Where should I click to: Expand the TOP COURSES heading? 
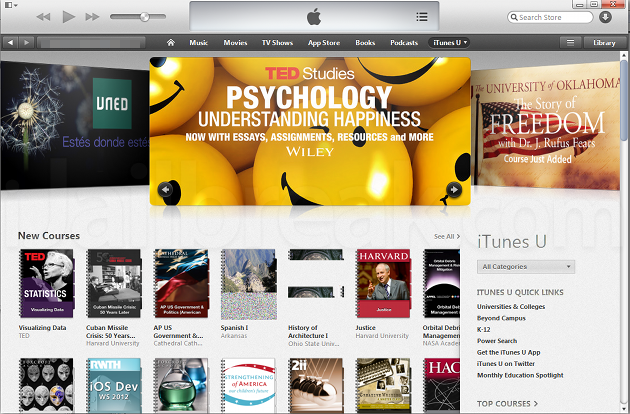coord(507,404)
